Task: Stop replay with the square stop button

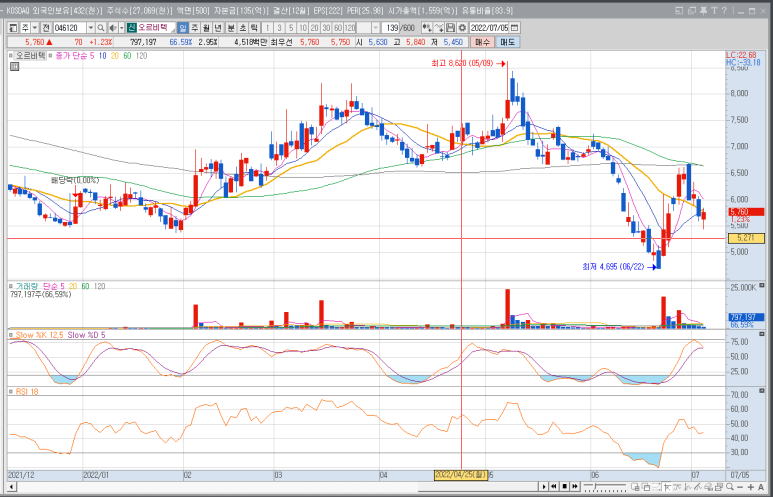Action: (x=565, y=487)
